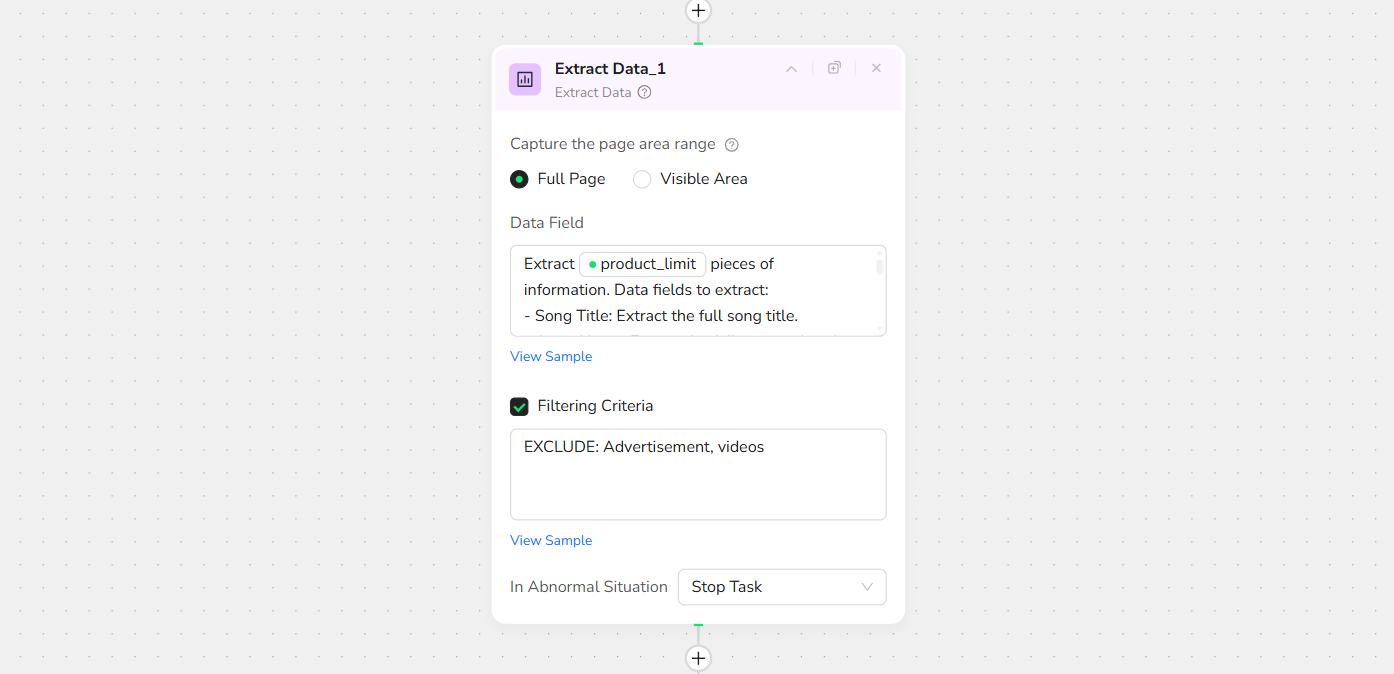Open help for Capture the page area range
This screenshot has width=1394, height=674.
(x=731, y=145)
